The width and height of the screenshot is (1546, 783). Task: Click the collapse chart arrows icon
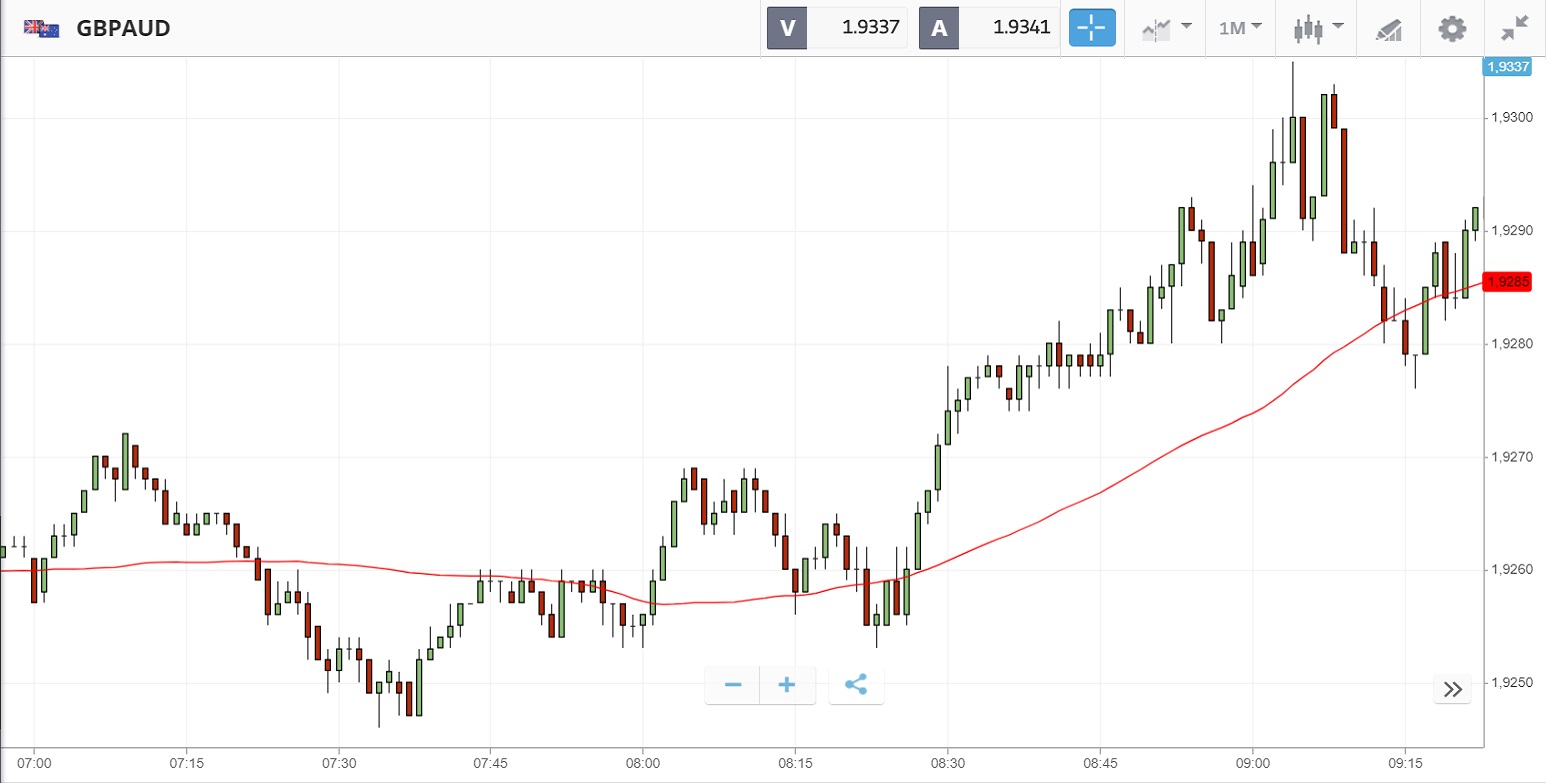pyautogui.click(x=1515, y=28)
